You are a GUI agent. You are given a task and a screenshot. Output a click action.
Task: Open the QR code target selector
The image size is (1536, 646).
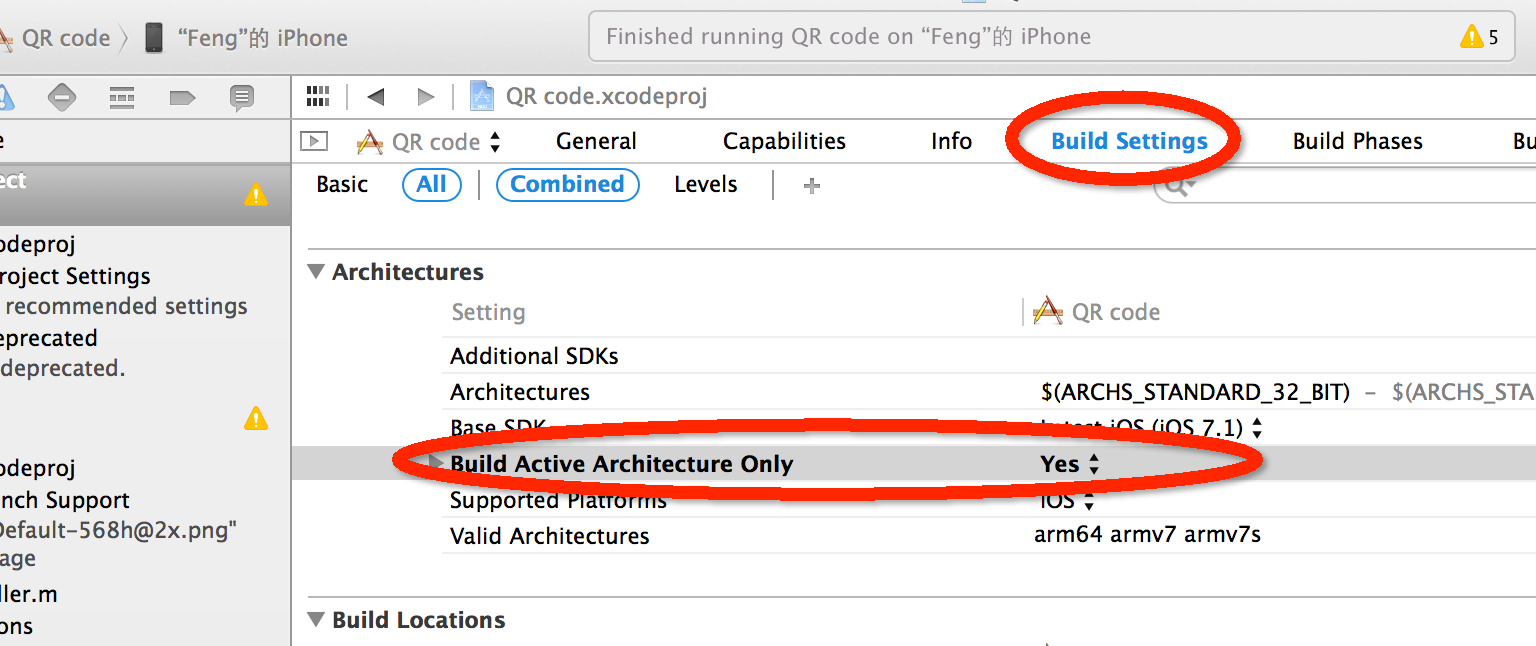(430, 142)
